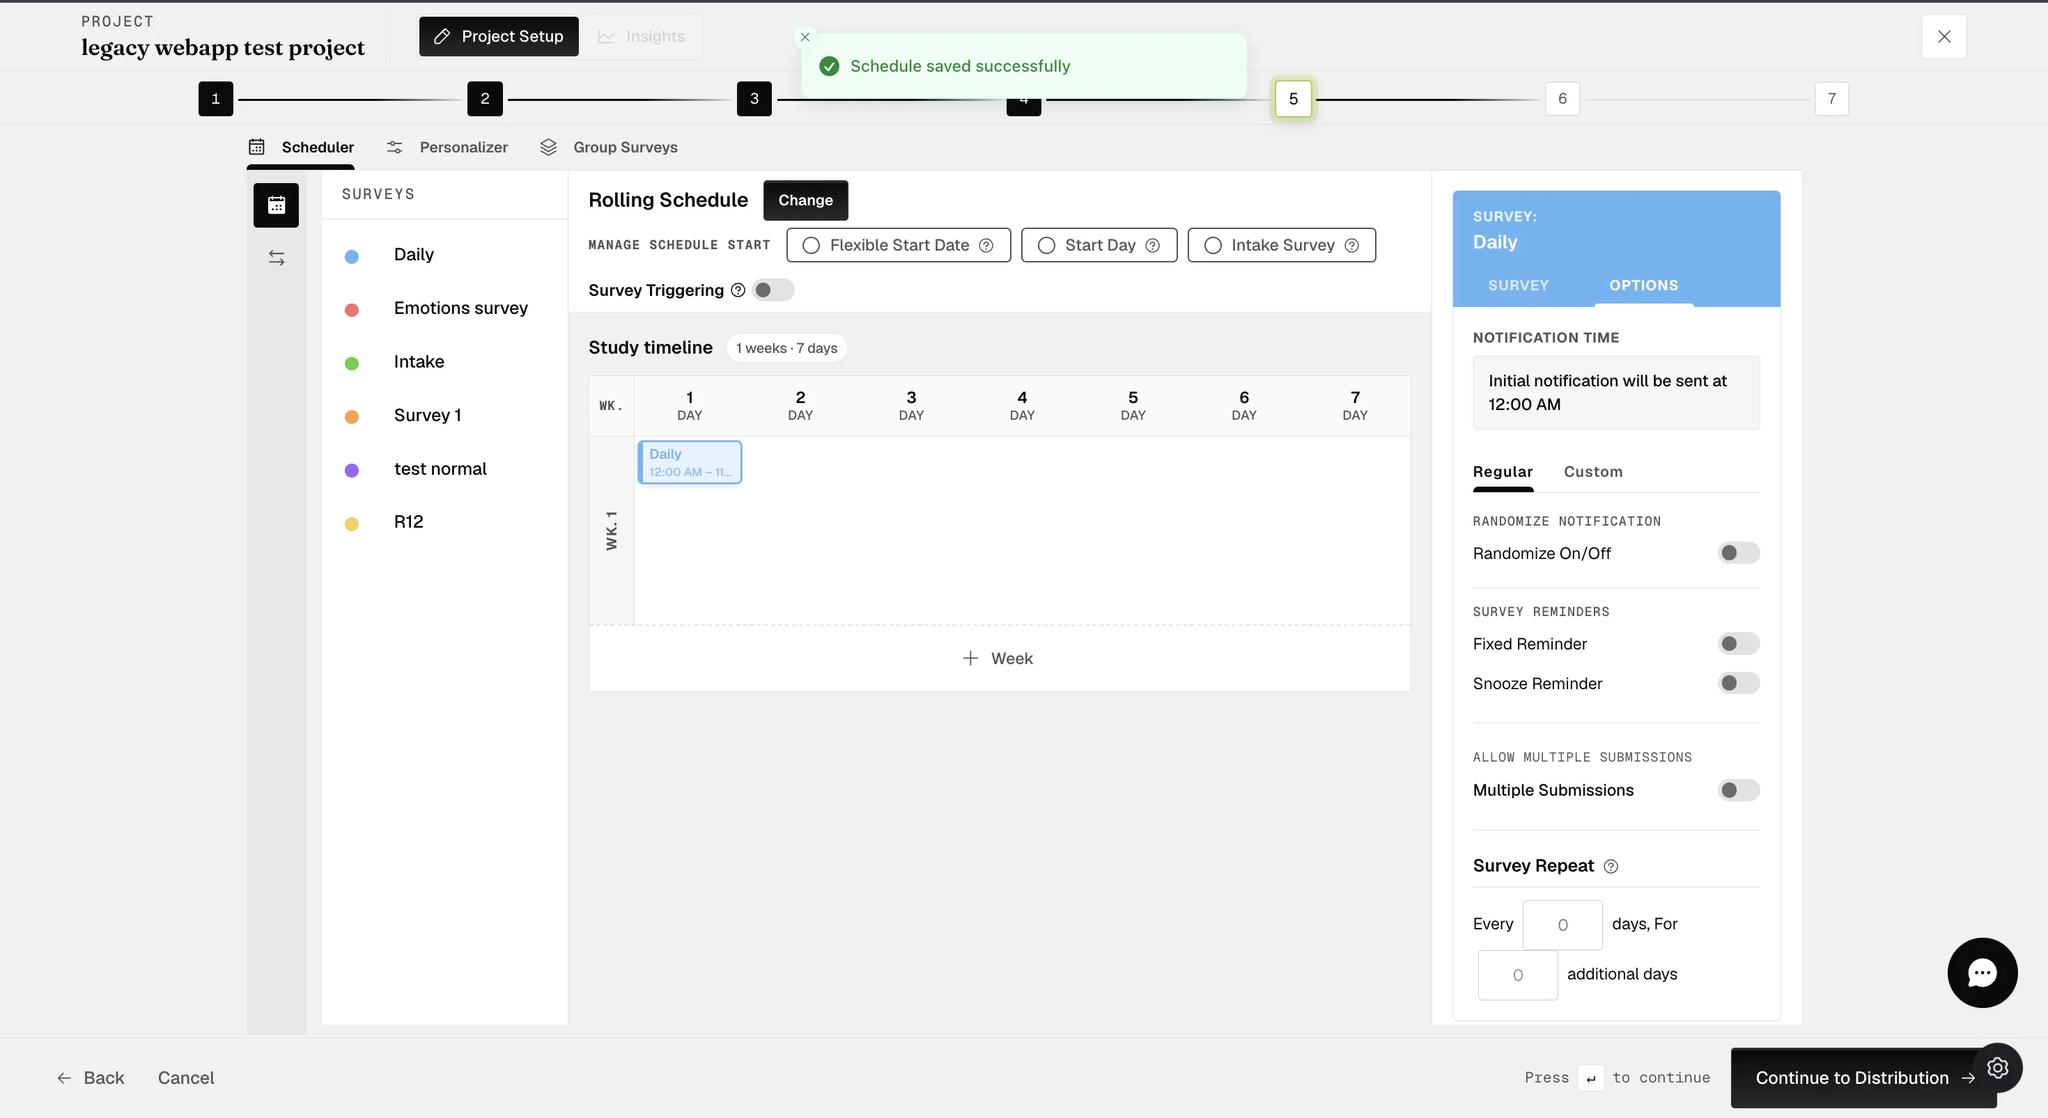Image resolution: width=2048 pixels, height=1118 pixels.
Task: Add a week to the timeline
Action: coord(999,658)
